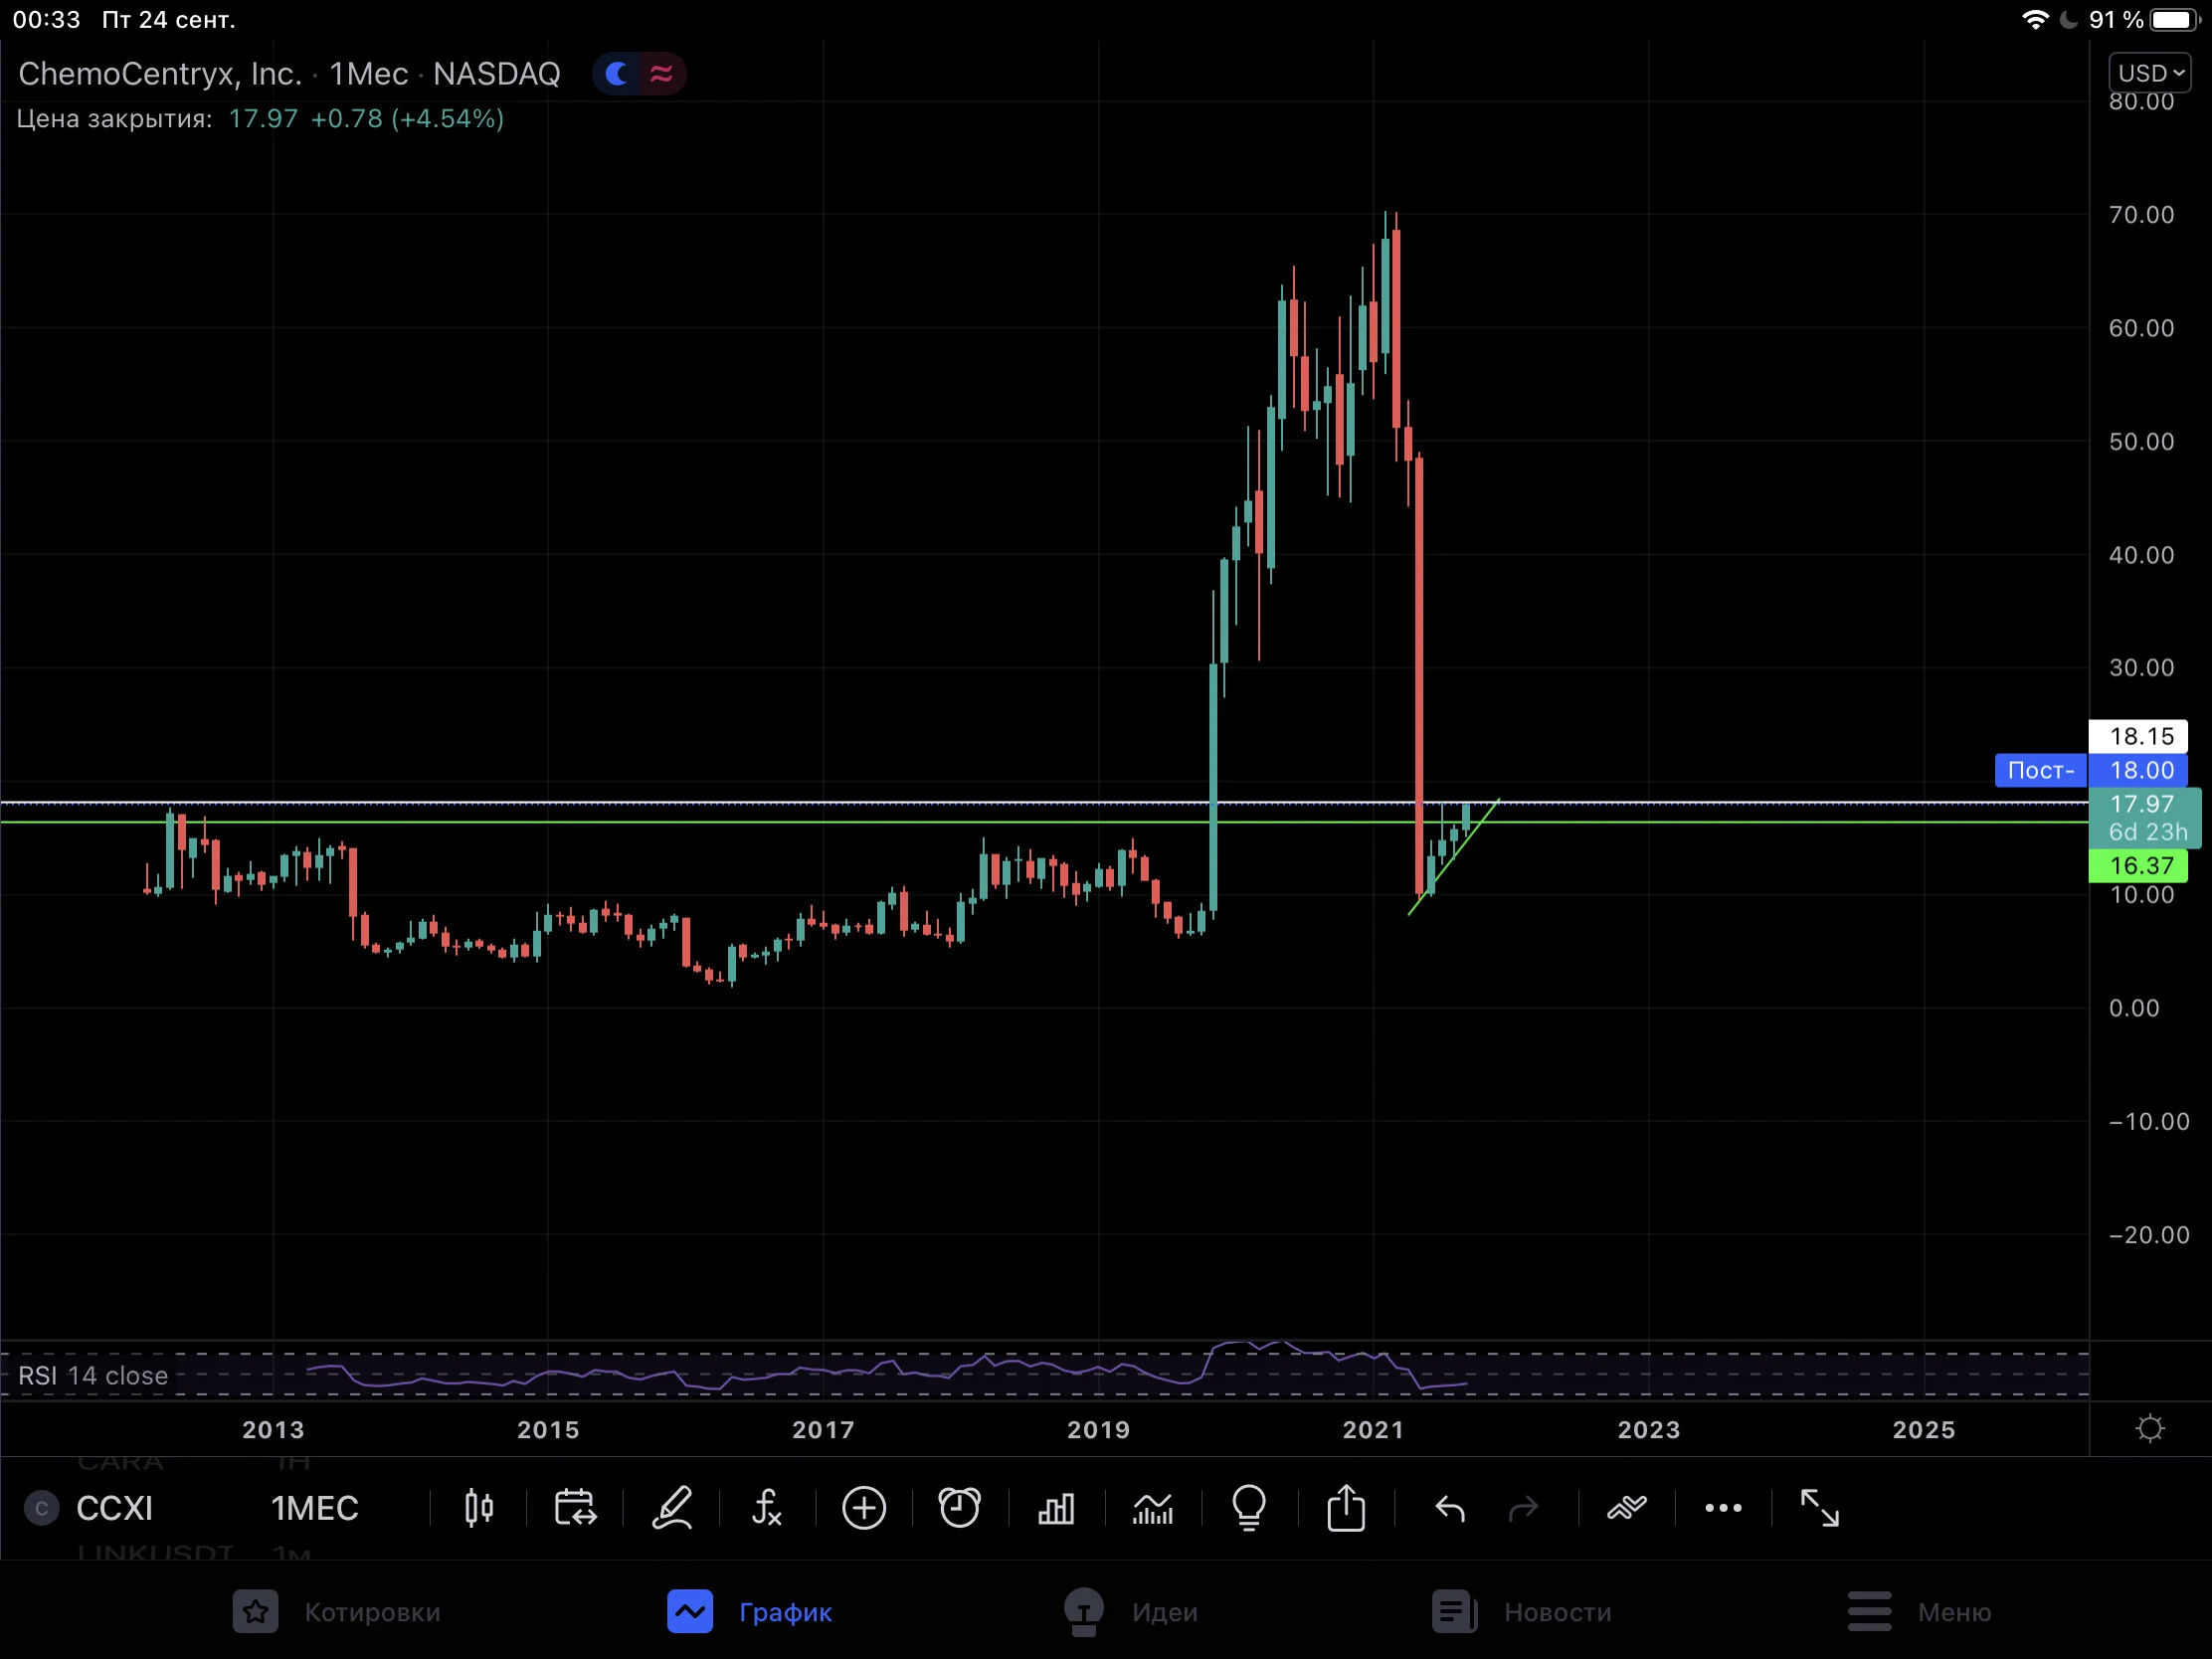Tap the plus add symbol icon
Image resolution: width=2212 pixels, height=1659 pixels.
tap(864, 1508)
